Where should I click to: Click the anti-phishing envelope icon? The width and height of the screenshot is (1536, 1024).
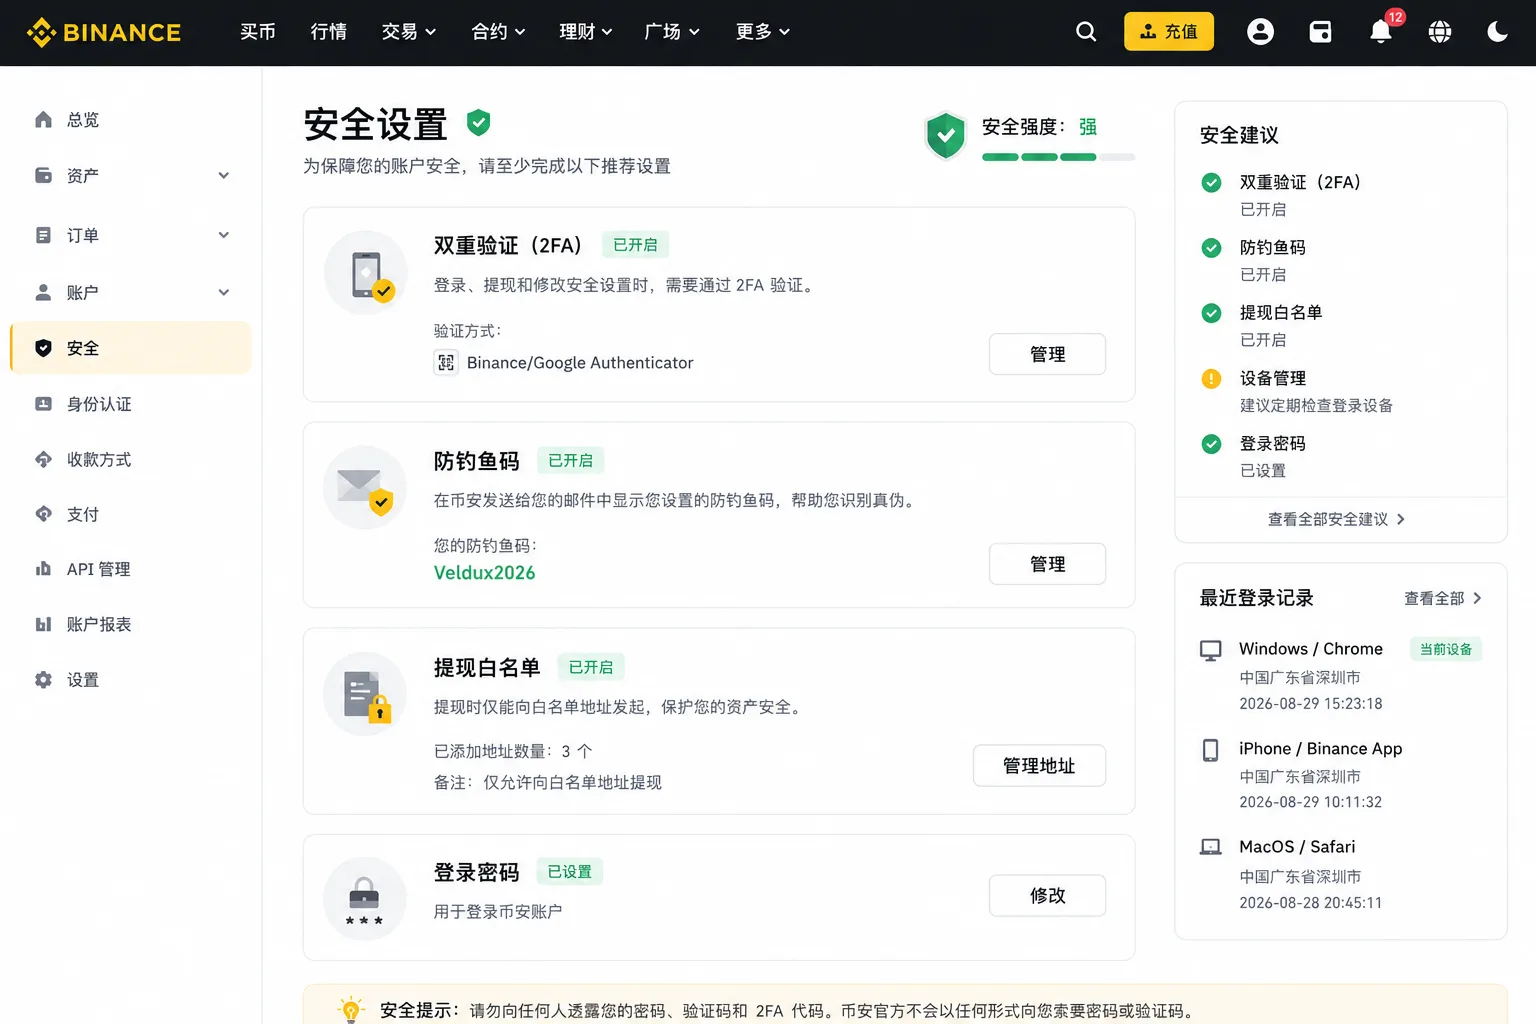(365, 487)
